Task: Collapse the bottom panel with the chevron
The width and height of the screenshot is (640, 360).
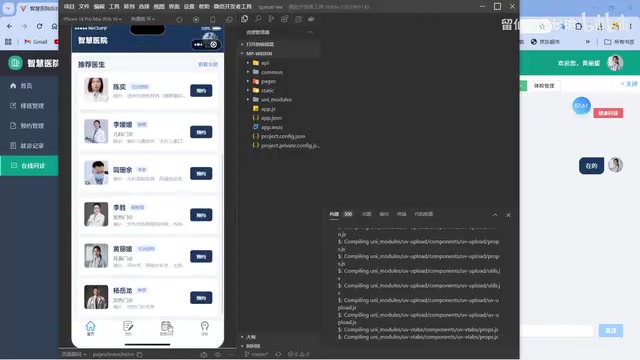Action: [495, 215]
